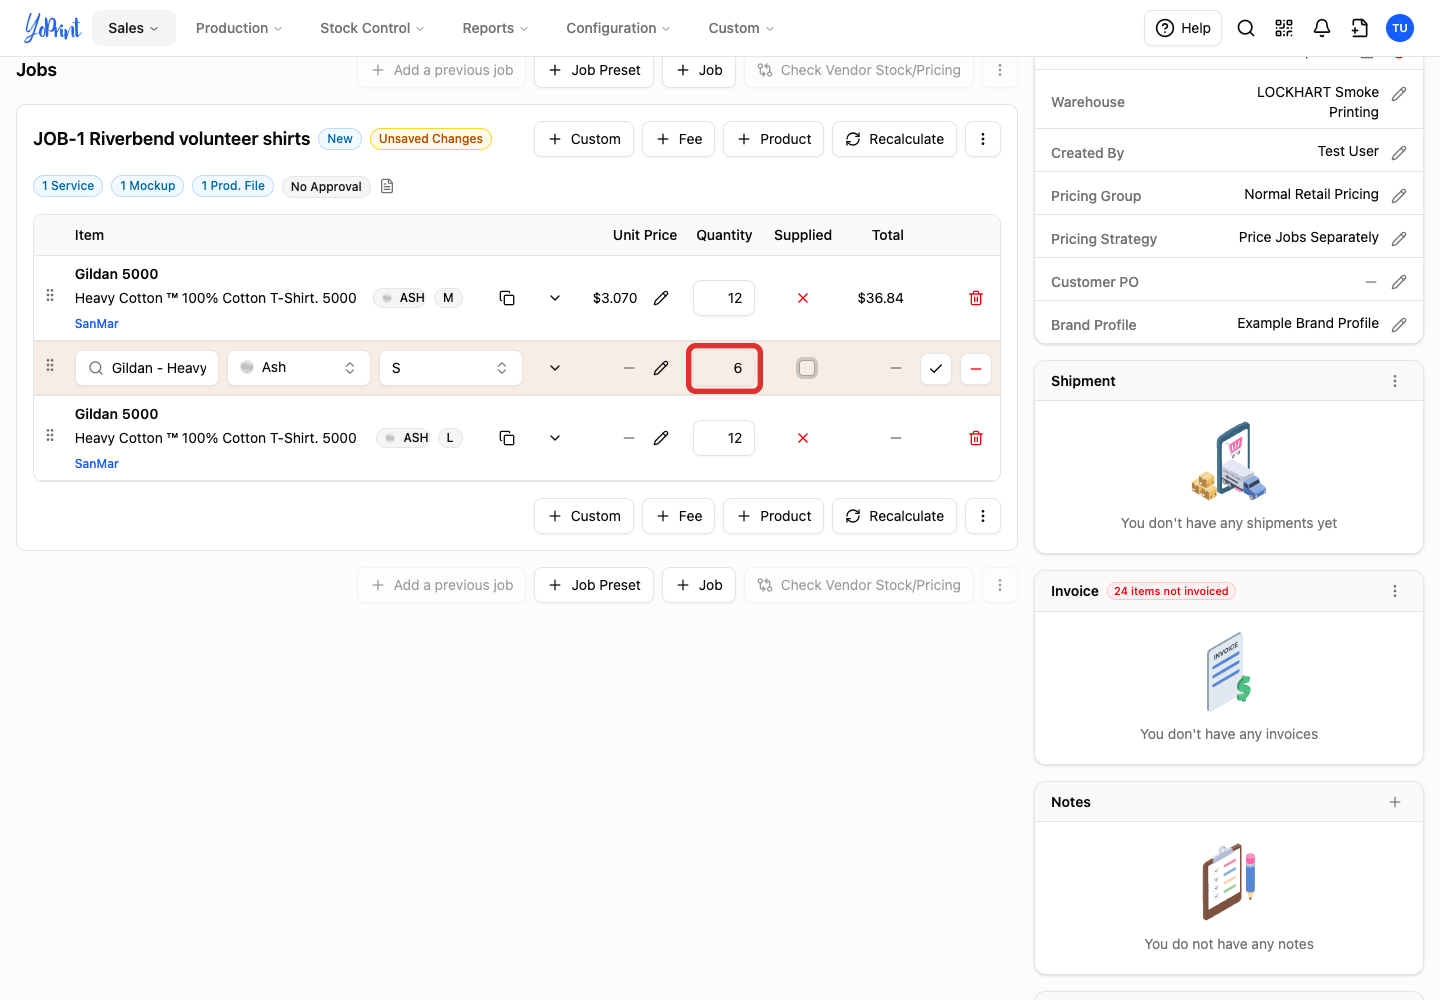Expand the Gildan 5000 ASH L row details
The image size is (1440, 1000).
555,438
